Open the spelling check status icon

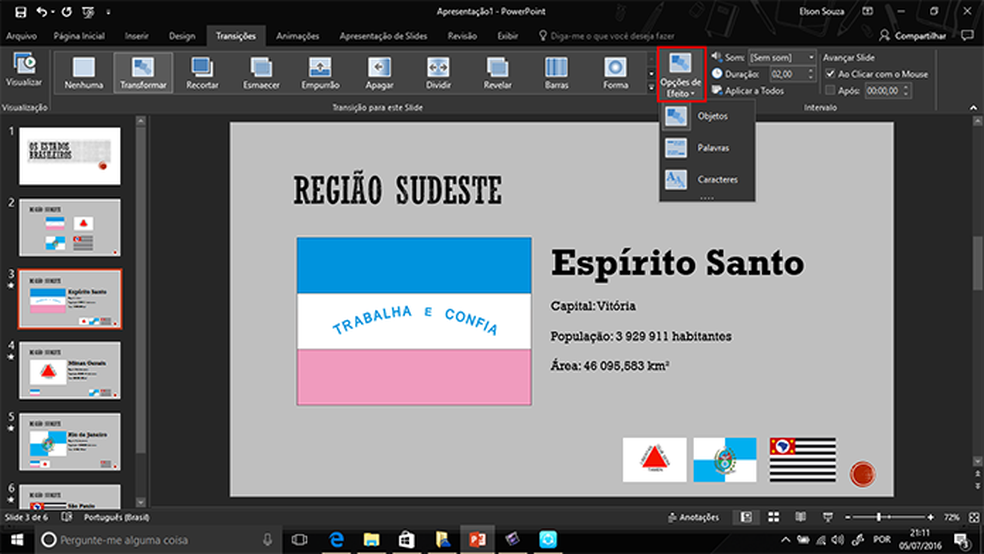pos(67,517)
